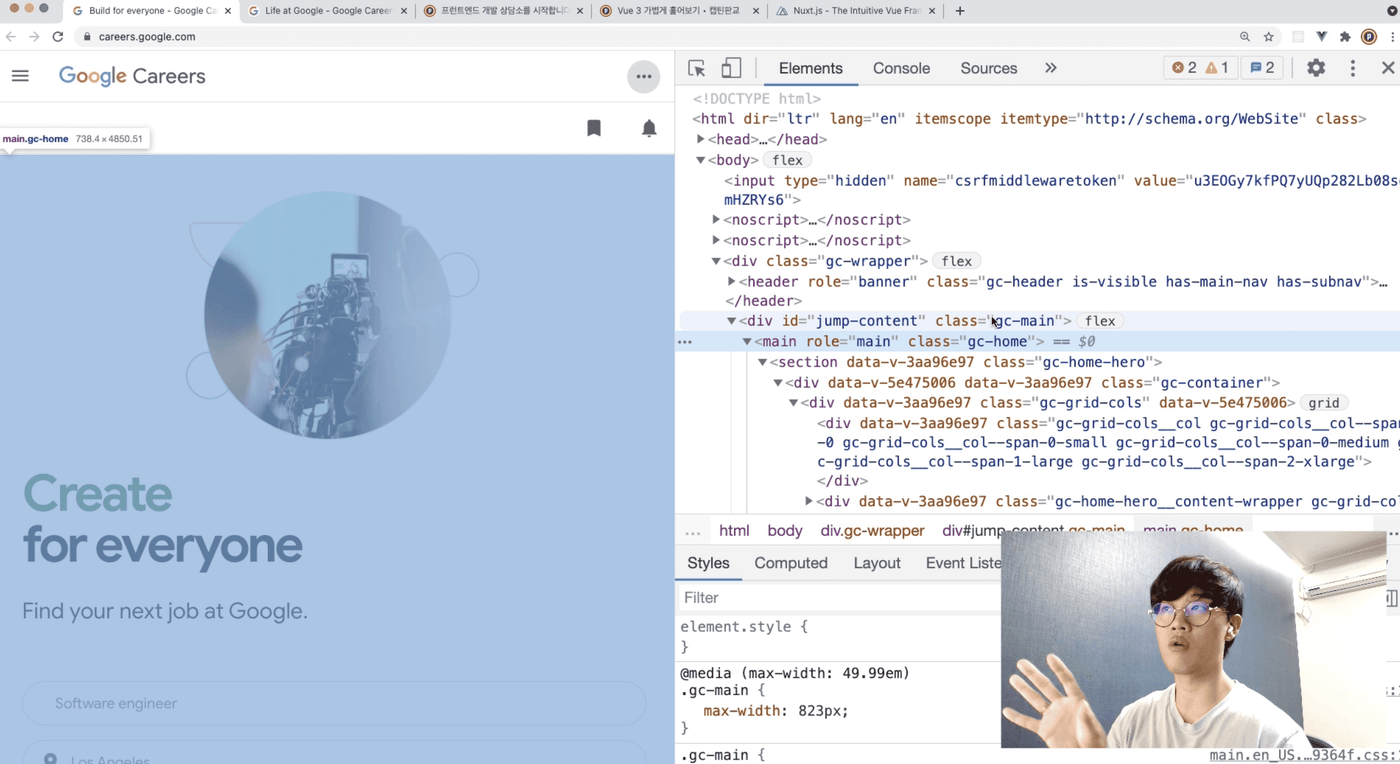The height and width of the screenshot is (764, 1400).
Task: Open the Computed pane tab
Action: (x=790, y=563)
